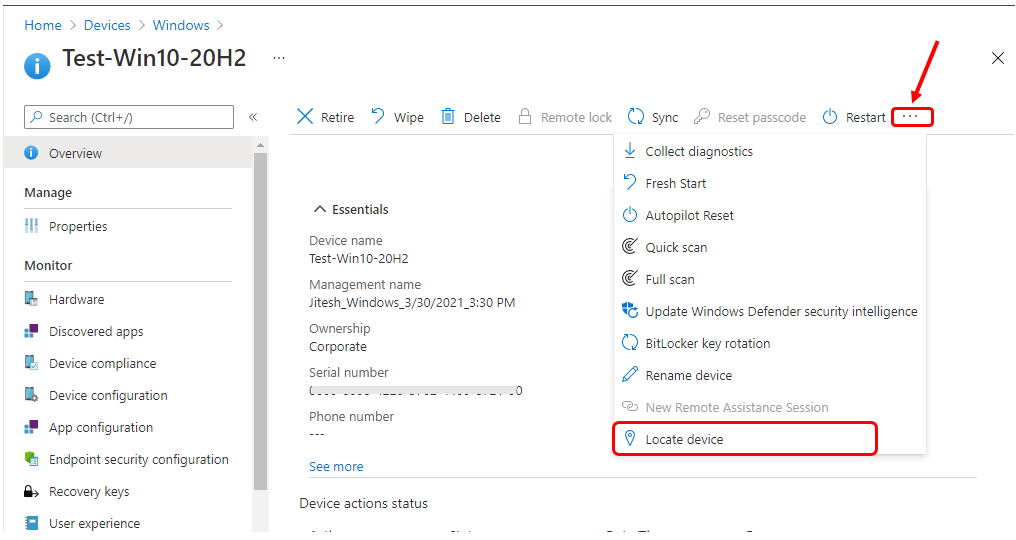
Task: Choose BitLocker key rotation entry
Action: click(770, 343)
